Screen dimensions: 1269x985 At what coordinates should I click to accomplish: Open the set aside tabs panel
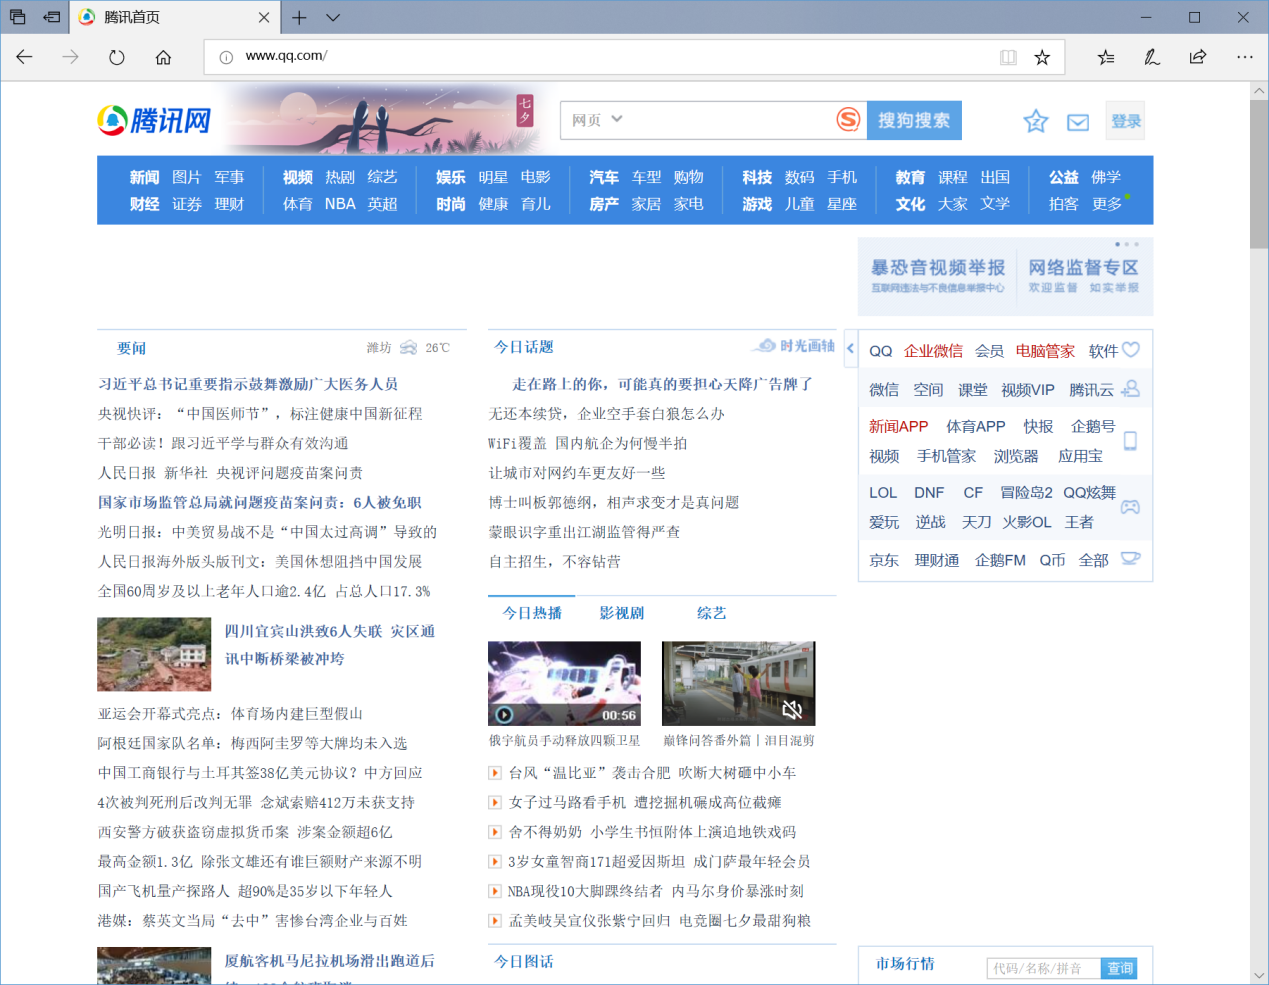point(18,17)
